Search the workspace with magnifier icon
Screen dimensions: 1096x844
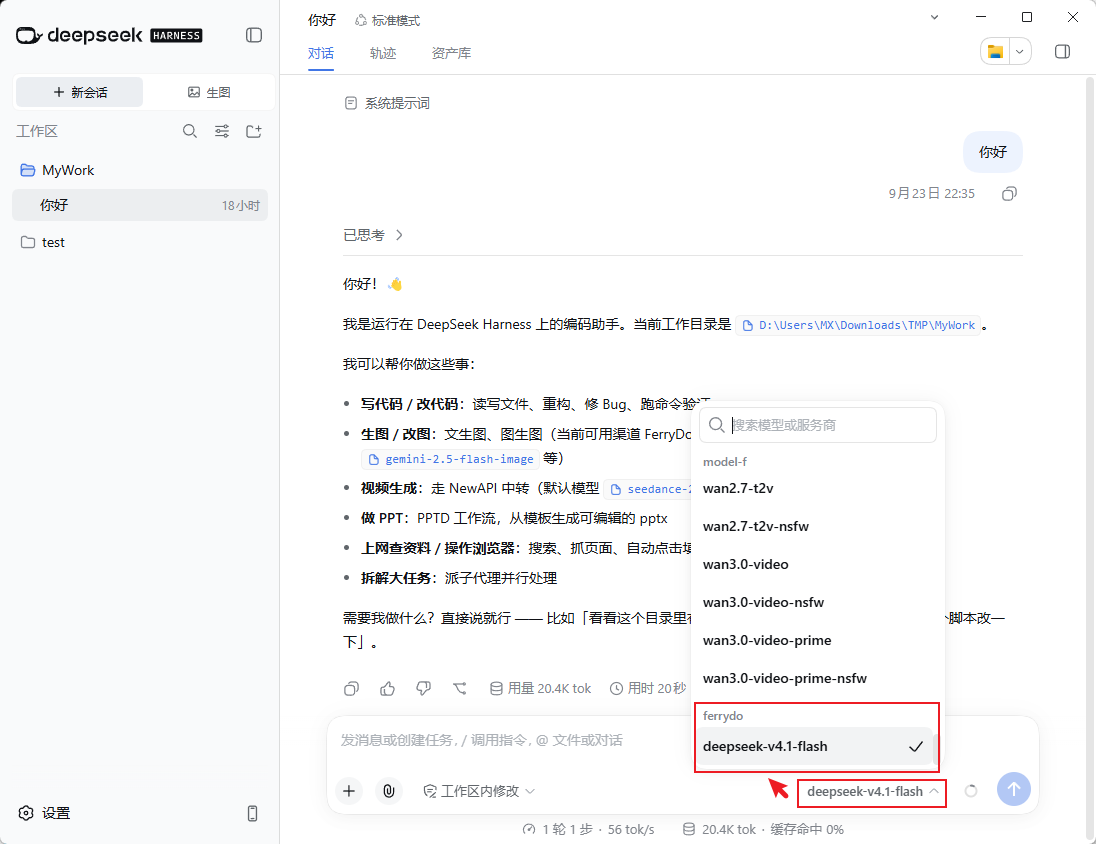(189, 131)
